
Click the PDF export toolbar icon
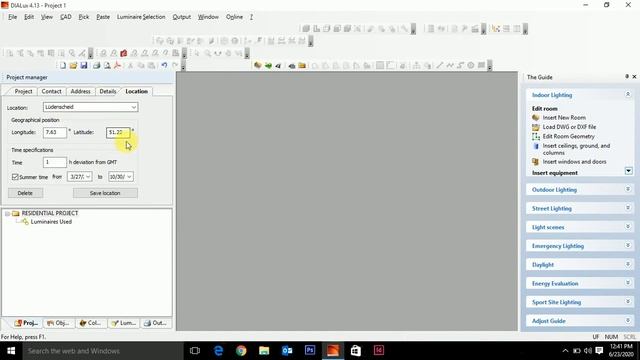pyautogui.click(x=118, y=65)
